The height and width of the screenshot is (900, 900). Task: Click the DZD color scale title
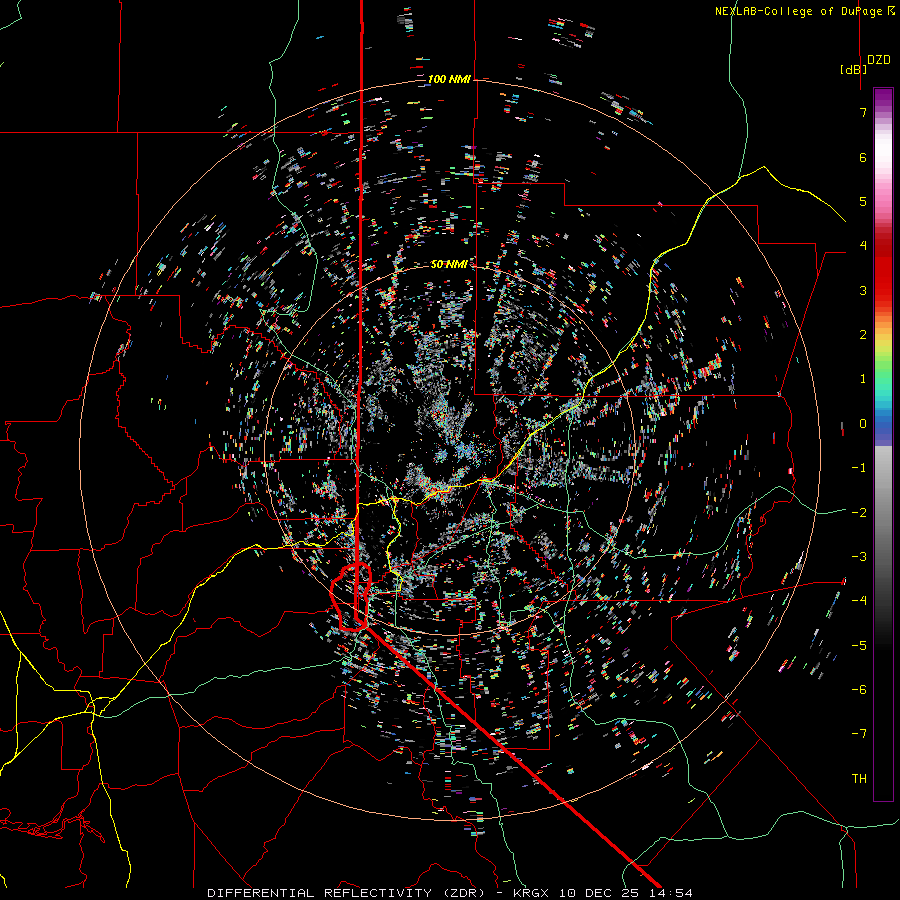click(x=879, y=60)
